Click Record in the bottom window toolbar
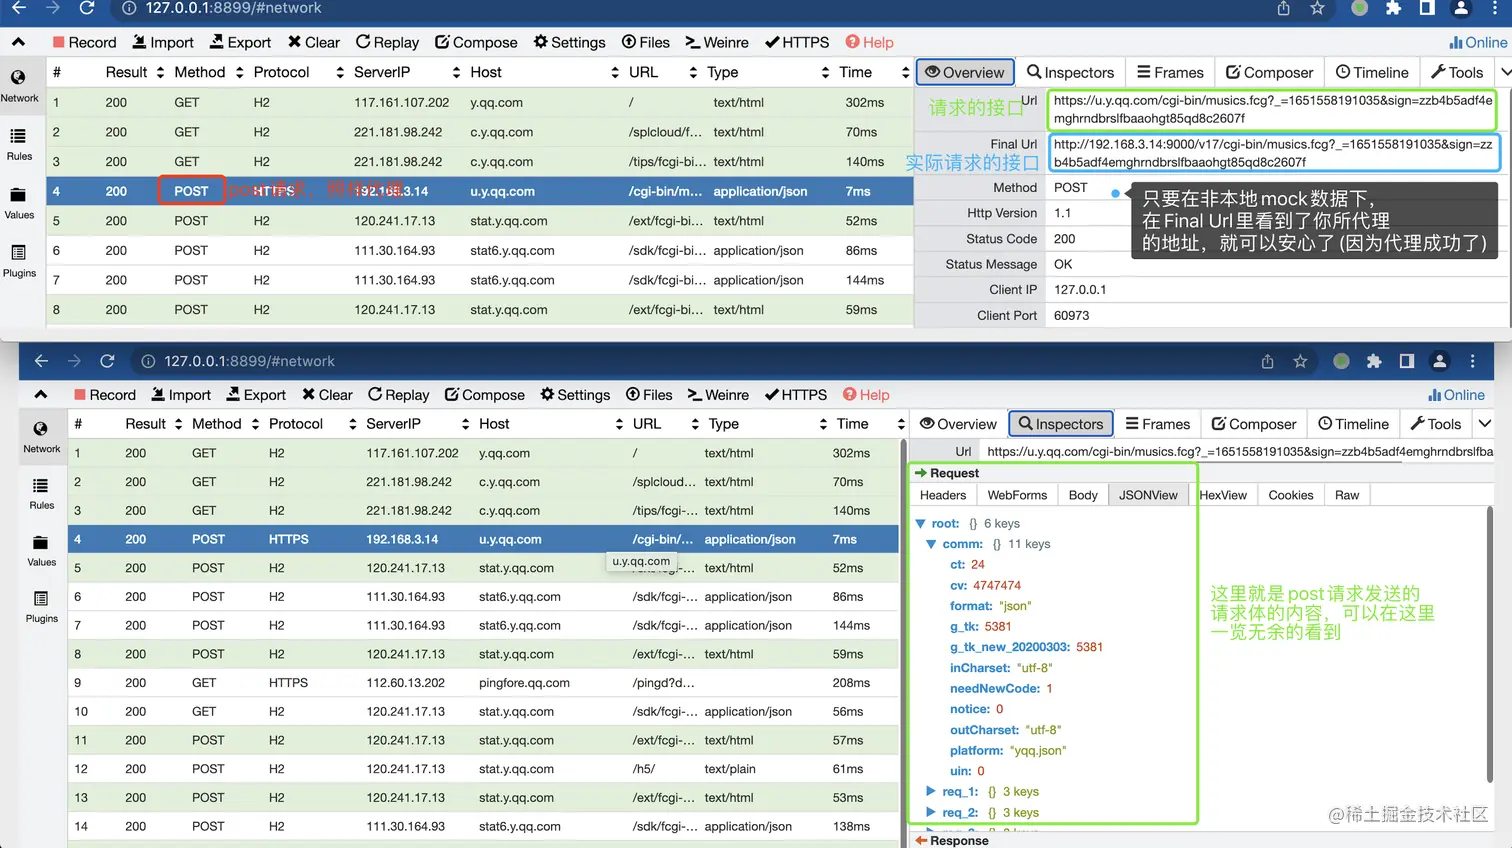The height and width of the screenshot is (848, 1512). coord(104,395)
